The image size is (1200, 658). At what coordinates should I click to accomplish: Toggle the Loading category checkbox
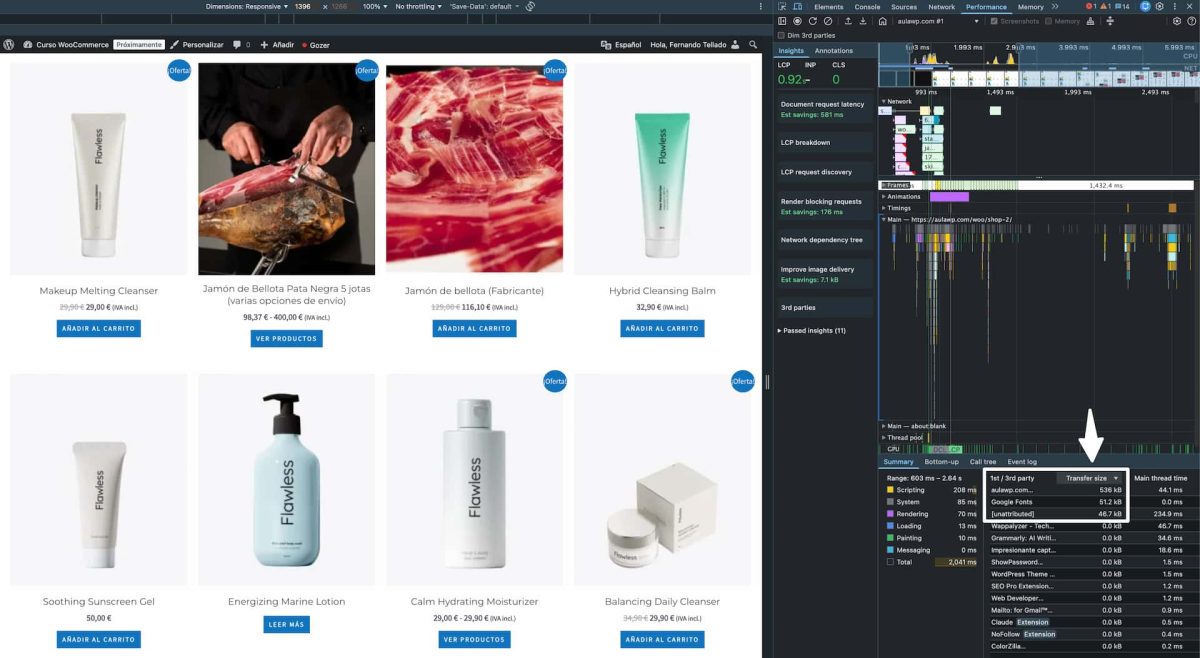pyautogui.click(x=891, y=526)
